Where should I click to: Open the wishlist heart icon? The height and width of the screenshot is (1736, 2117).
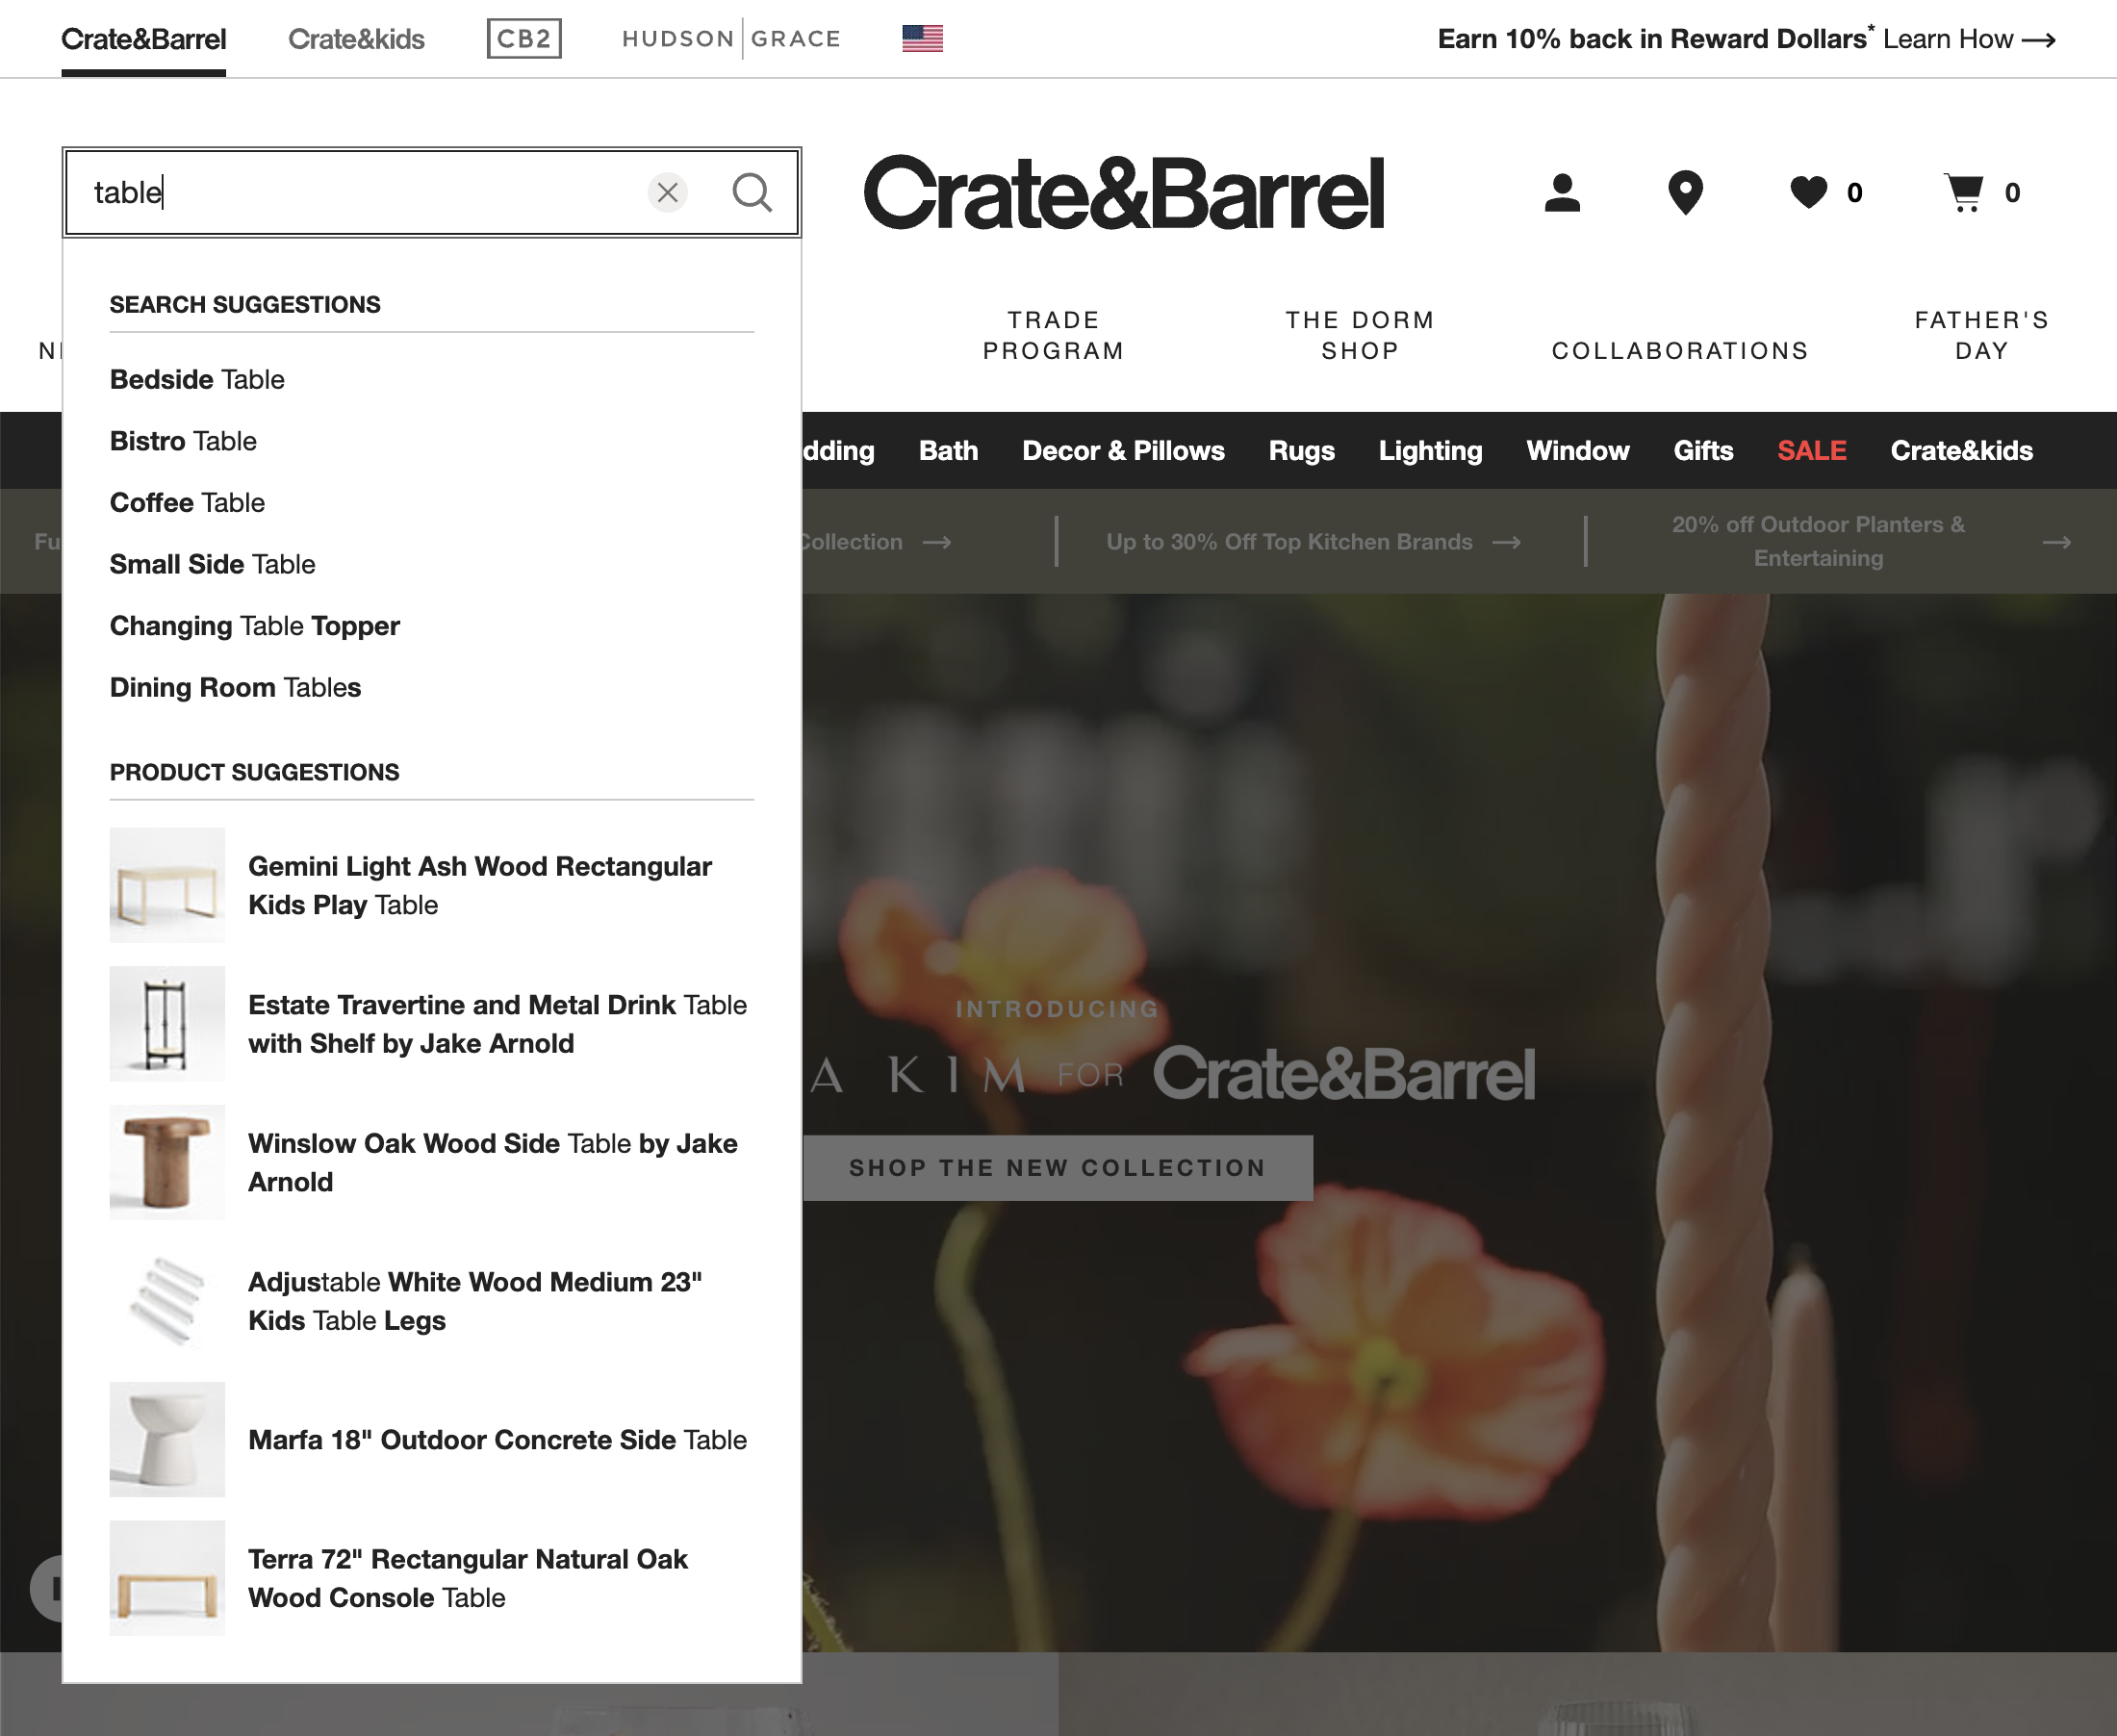tap(1809, 193)
